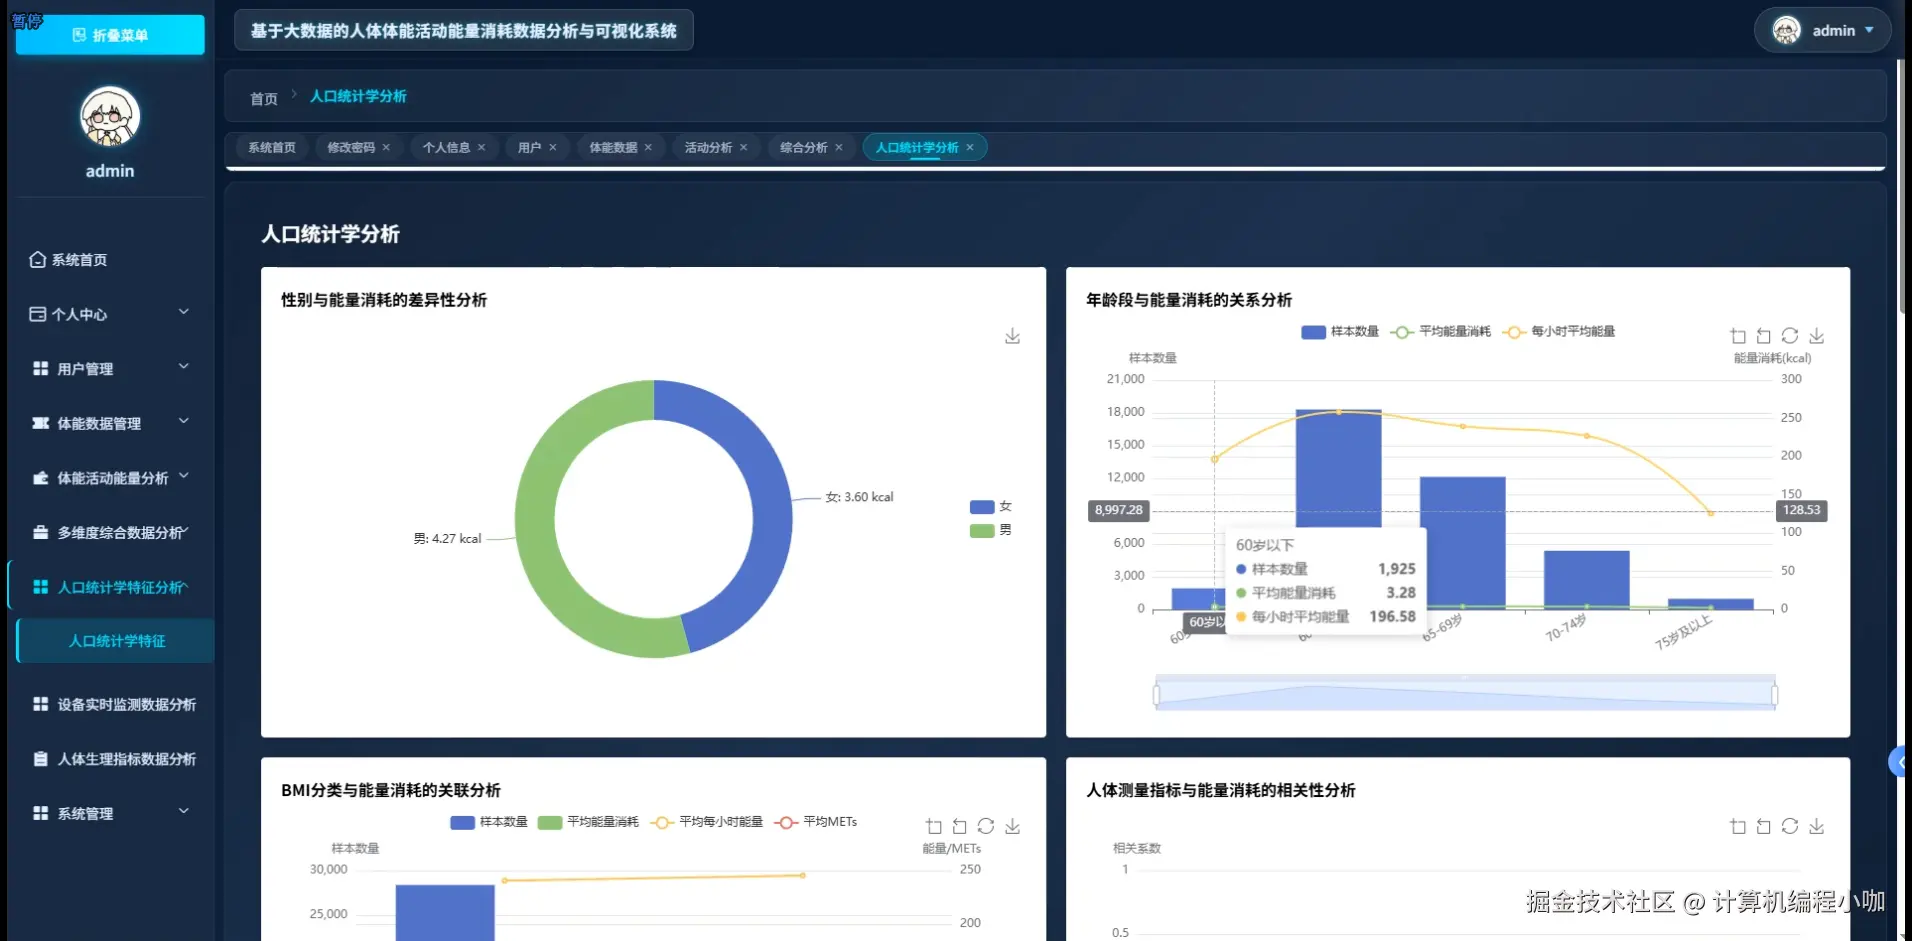The height and width of the screenshot is (941, 1912).
Task: Switch to the 综合分析 tab
Action: click(x=803, y=147)
